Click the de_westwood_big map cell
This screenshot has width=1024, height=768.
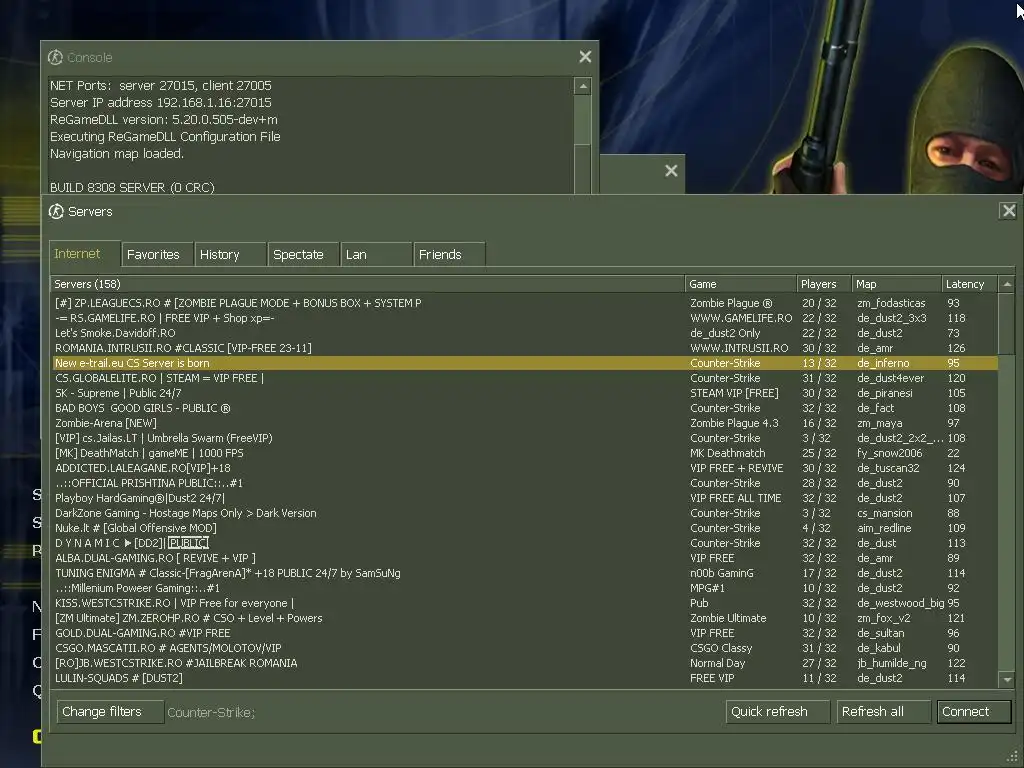[901, 603]
